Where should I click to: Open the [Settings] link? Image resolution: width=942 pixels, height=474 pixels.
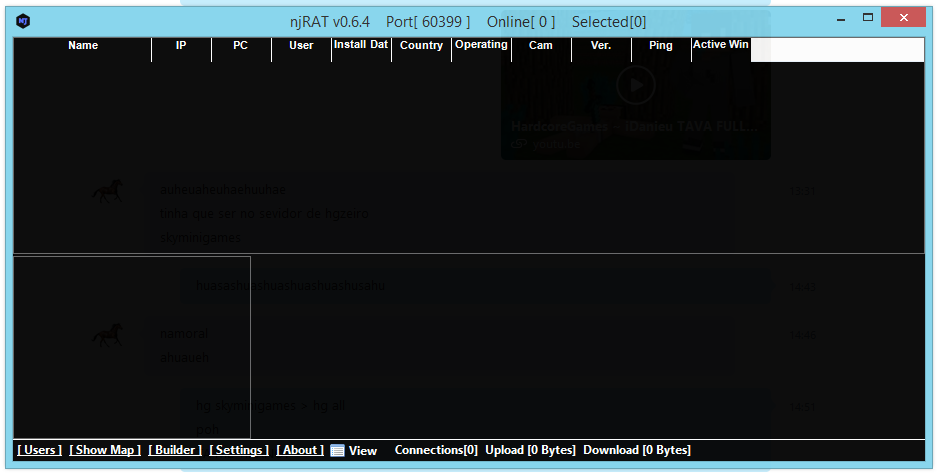click(239, 450)
